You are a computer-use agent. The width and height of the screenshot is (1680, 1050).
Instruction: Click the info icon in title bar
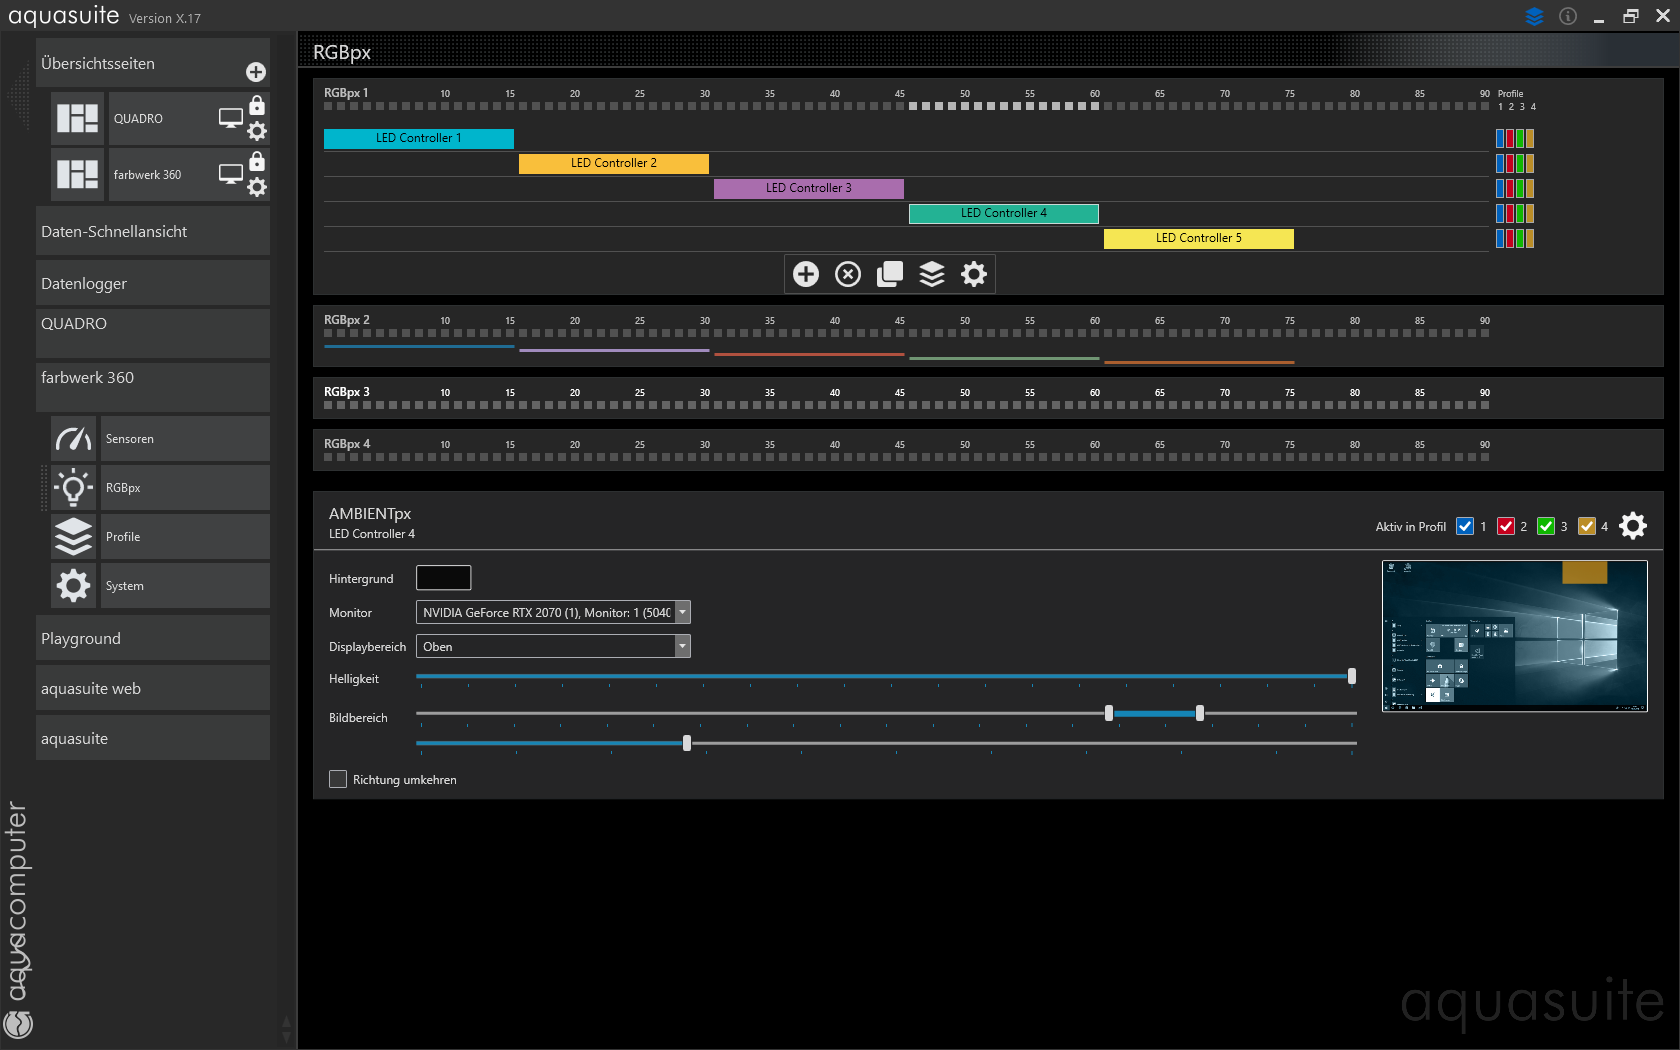coord(1568,16)
